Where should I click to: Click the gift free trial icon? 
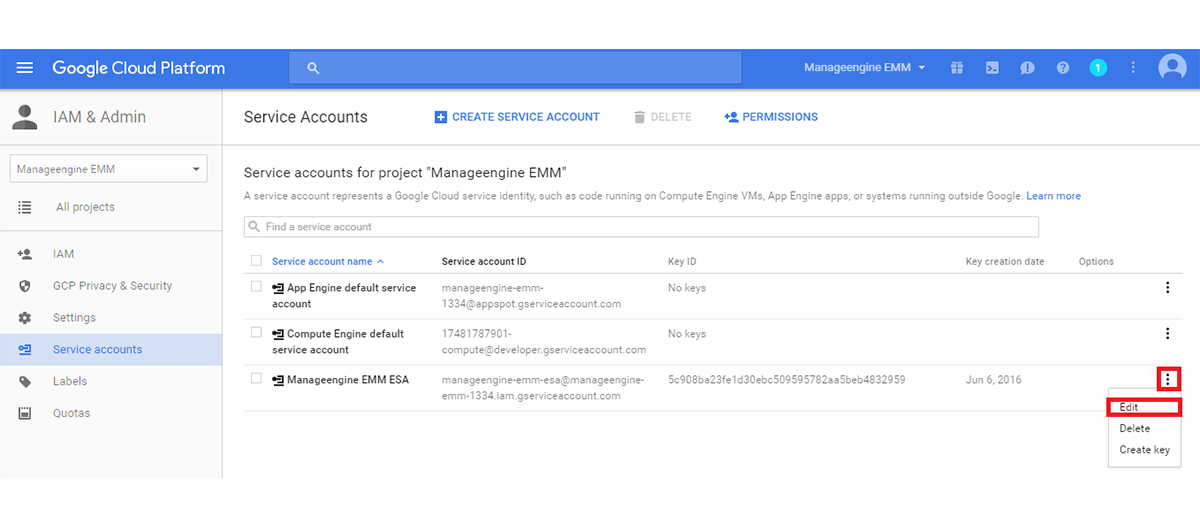point(957,68)
